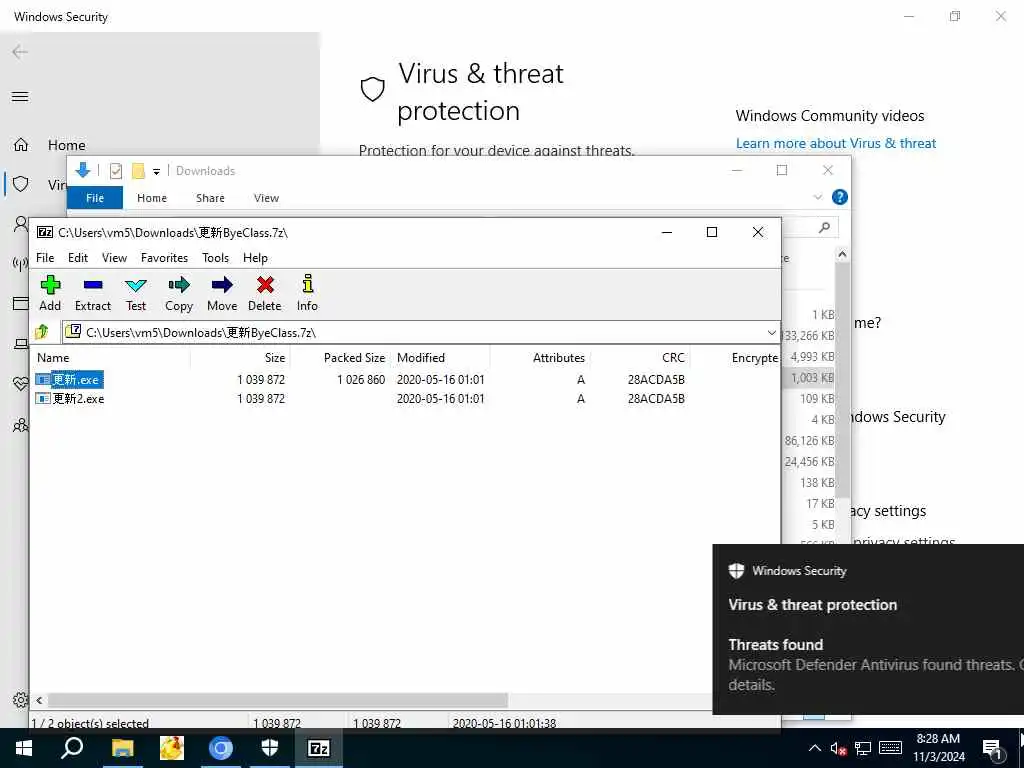Open the 7-Zip File menu
The width and height of the screenshot is (1024, 768).
pyautogui.click(x=45, y=258)
